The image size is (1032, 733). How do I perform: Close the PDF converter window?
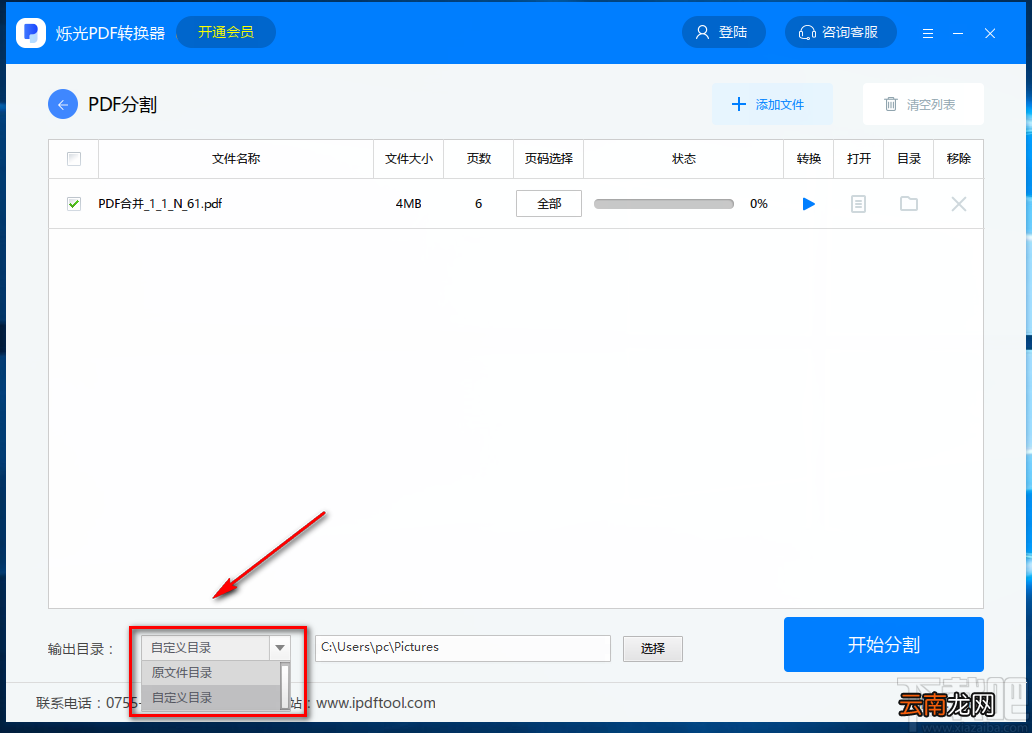point(990,33)
